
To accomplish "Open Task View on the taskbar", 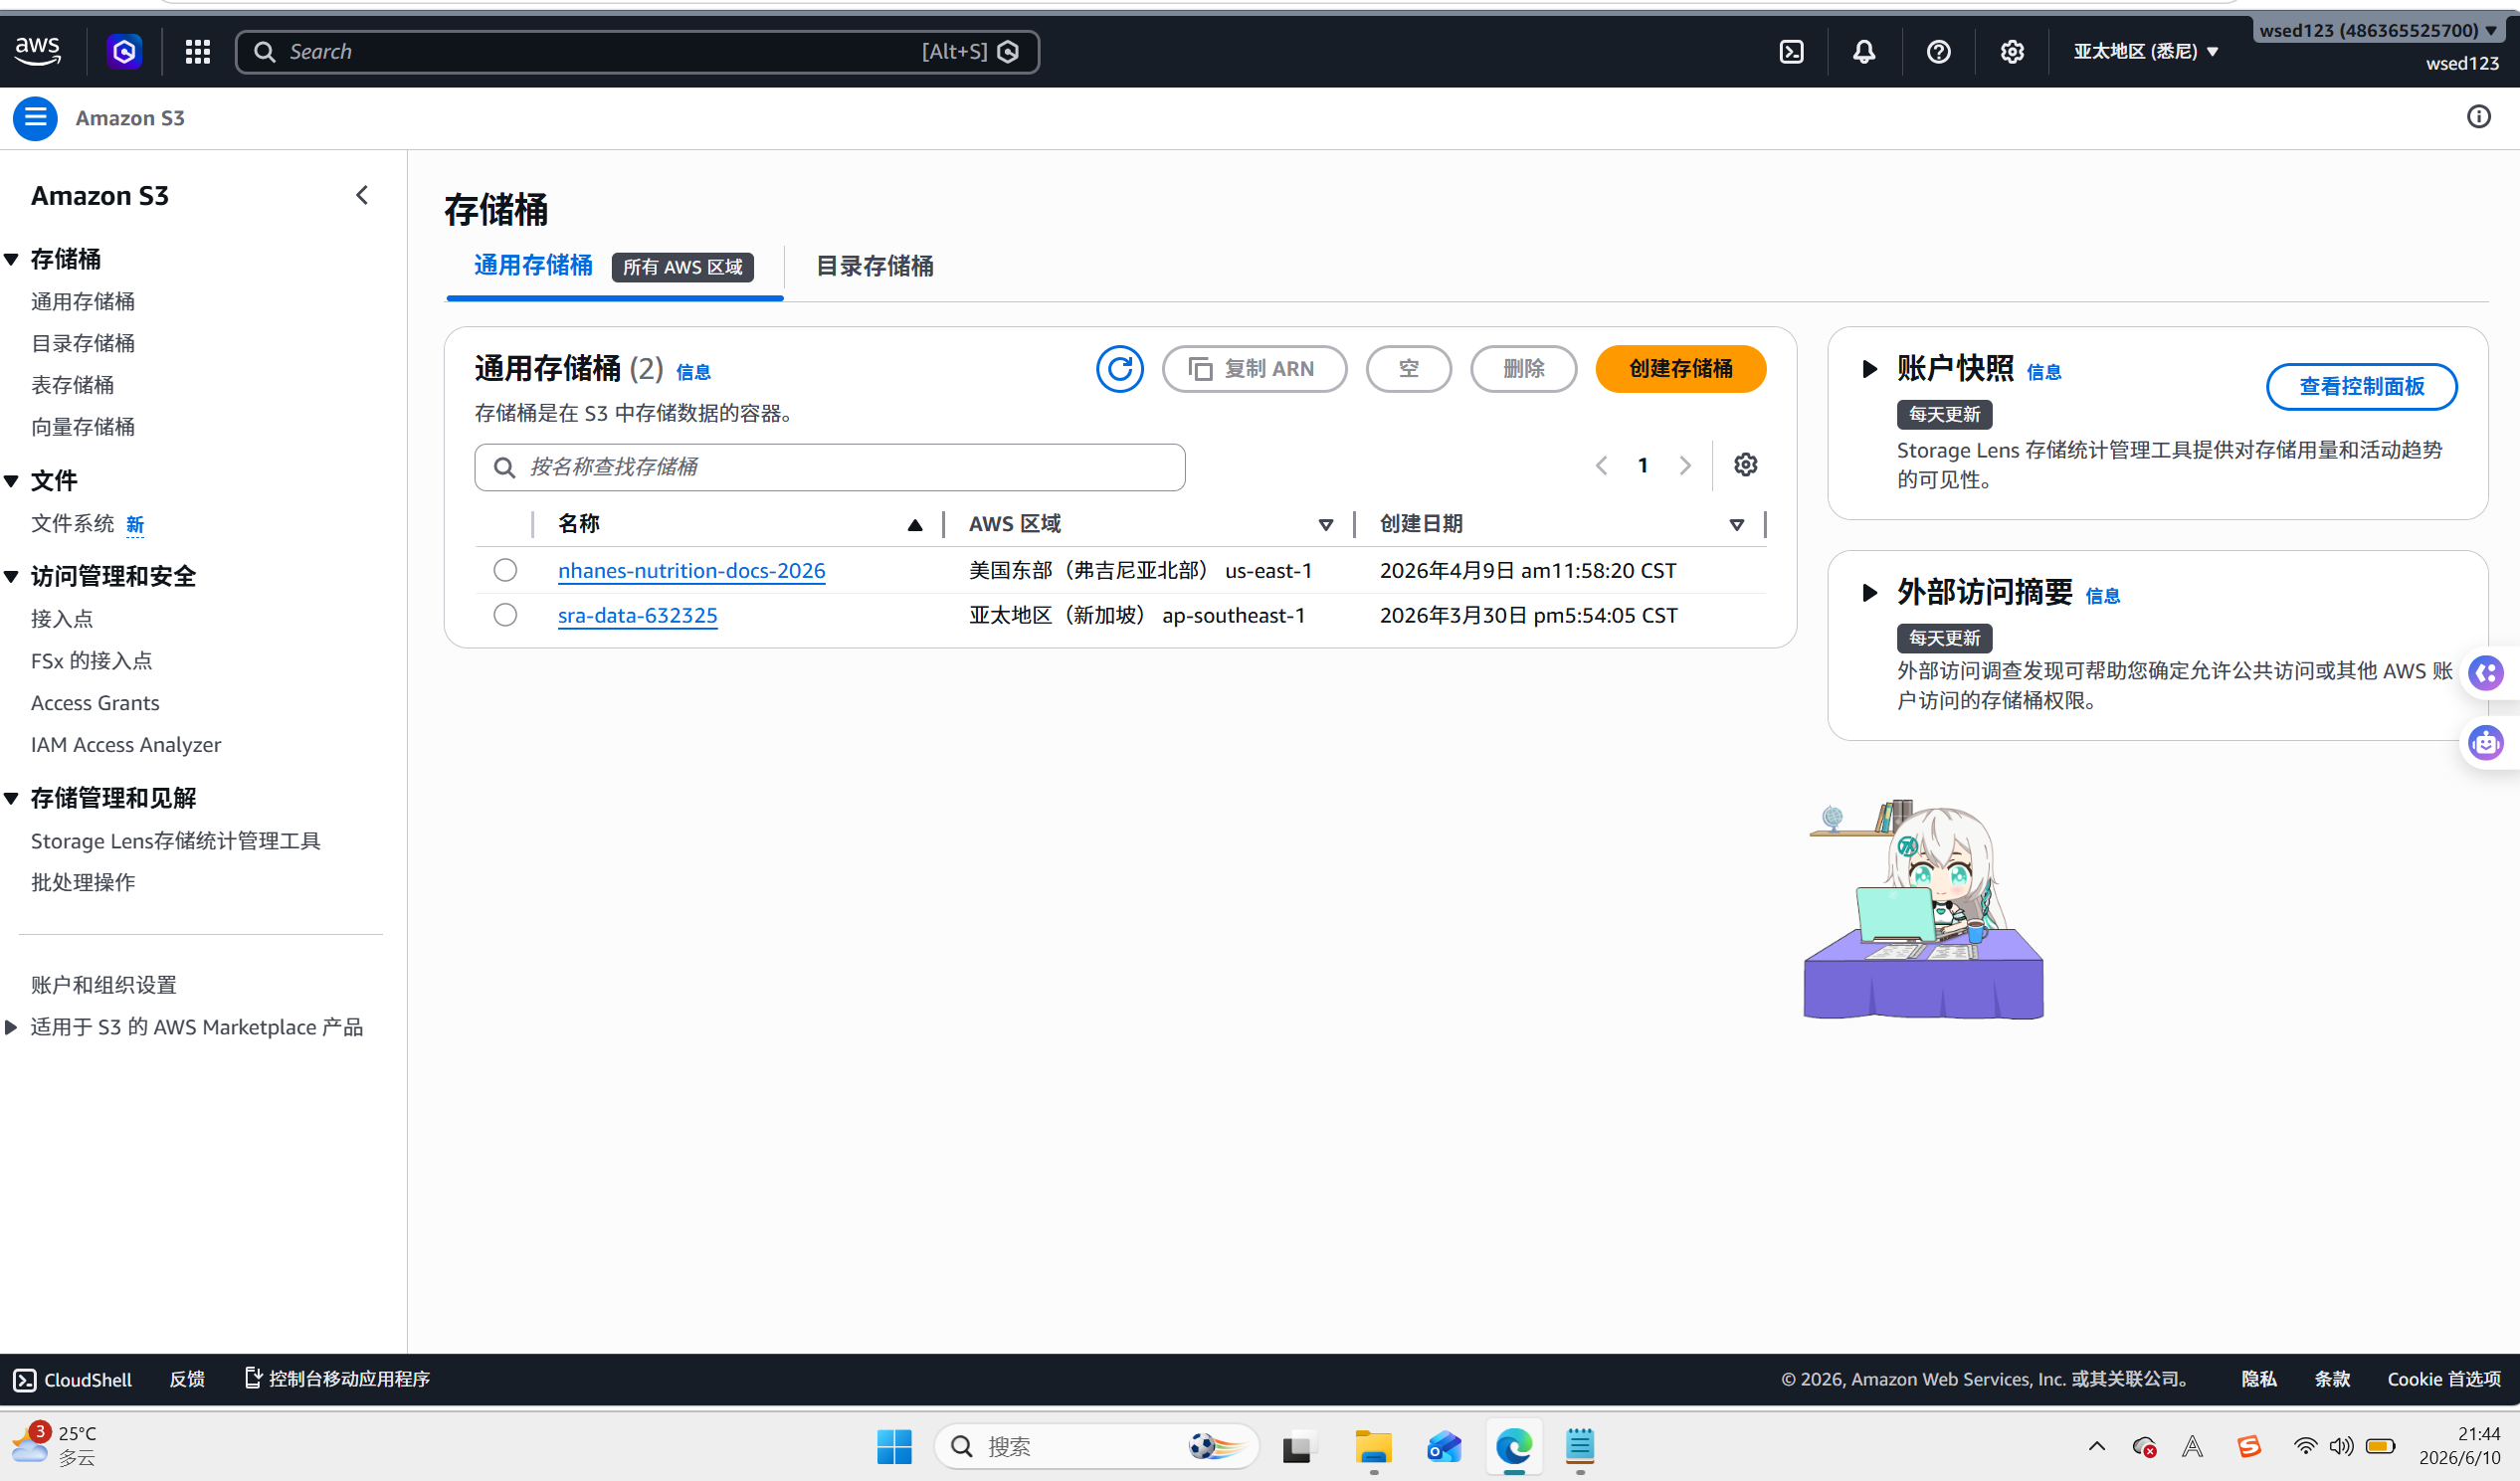I will click(1297, 1446).
